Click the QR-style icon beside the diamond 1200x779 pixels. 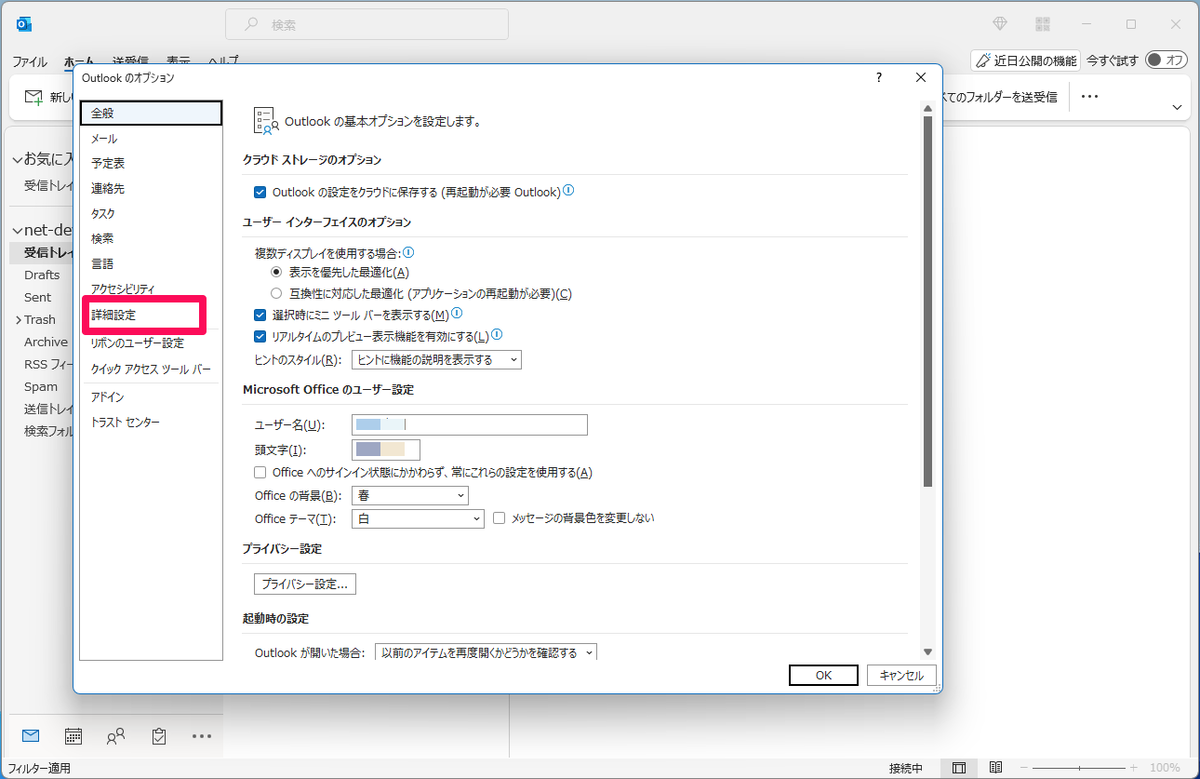point(1043,24)
